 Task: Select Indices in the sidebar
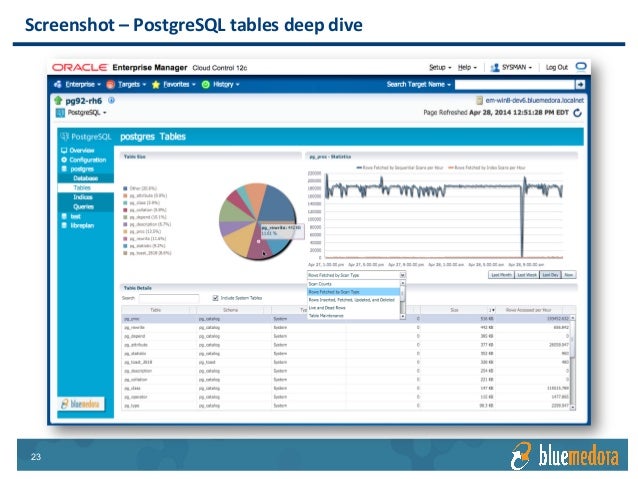click(85, 197)
